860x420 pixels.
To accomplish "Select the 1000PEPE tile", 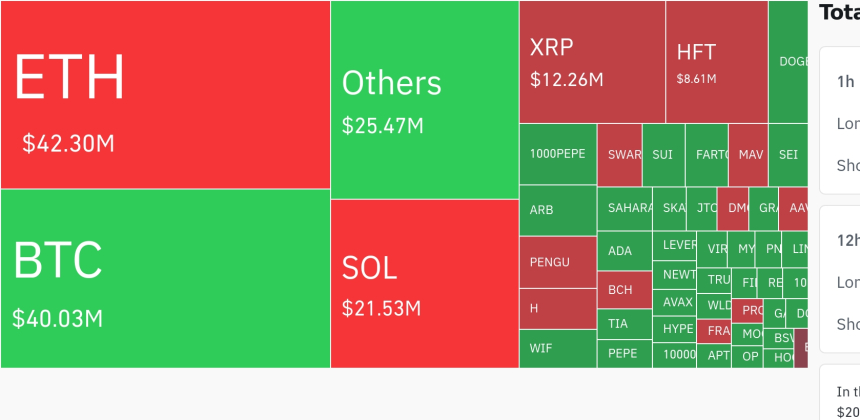I will pyautogui.click(x=557, y=154).
